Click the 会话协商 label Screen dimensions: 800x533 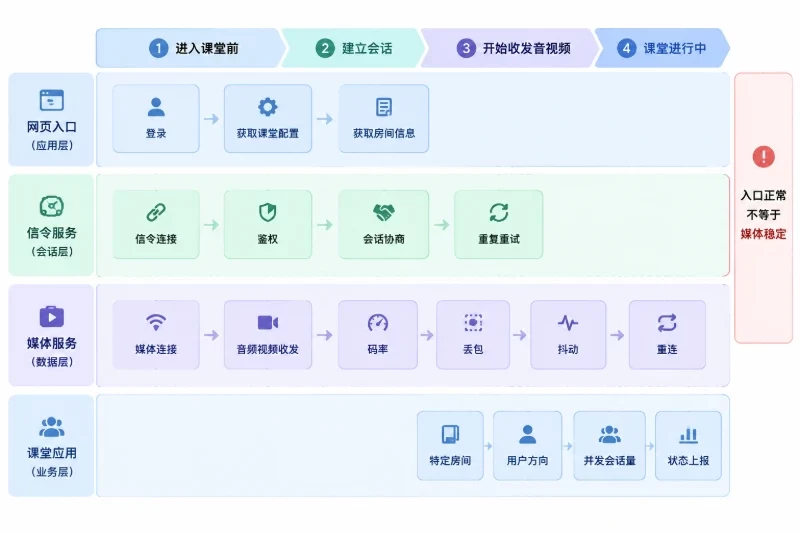384,239
